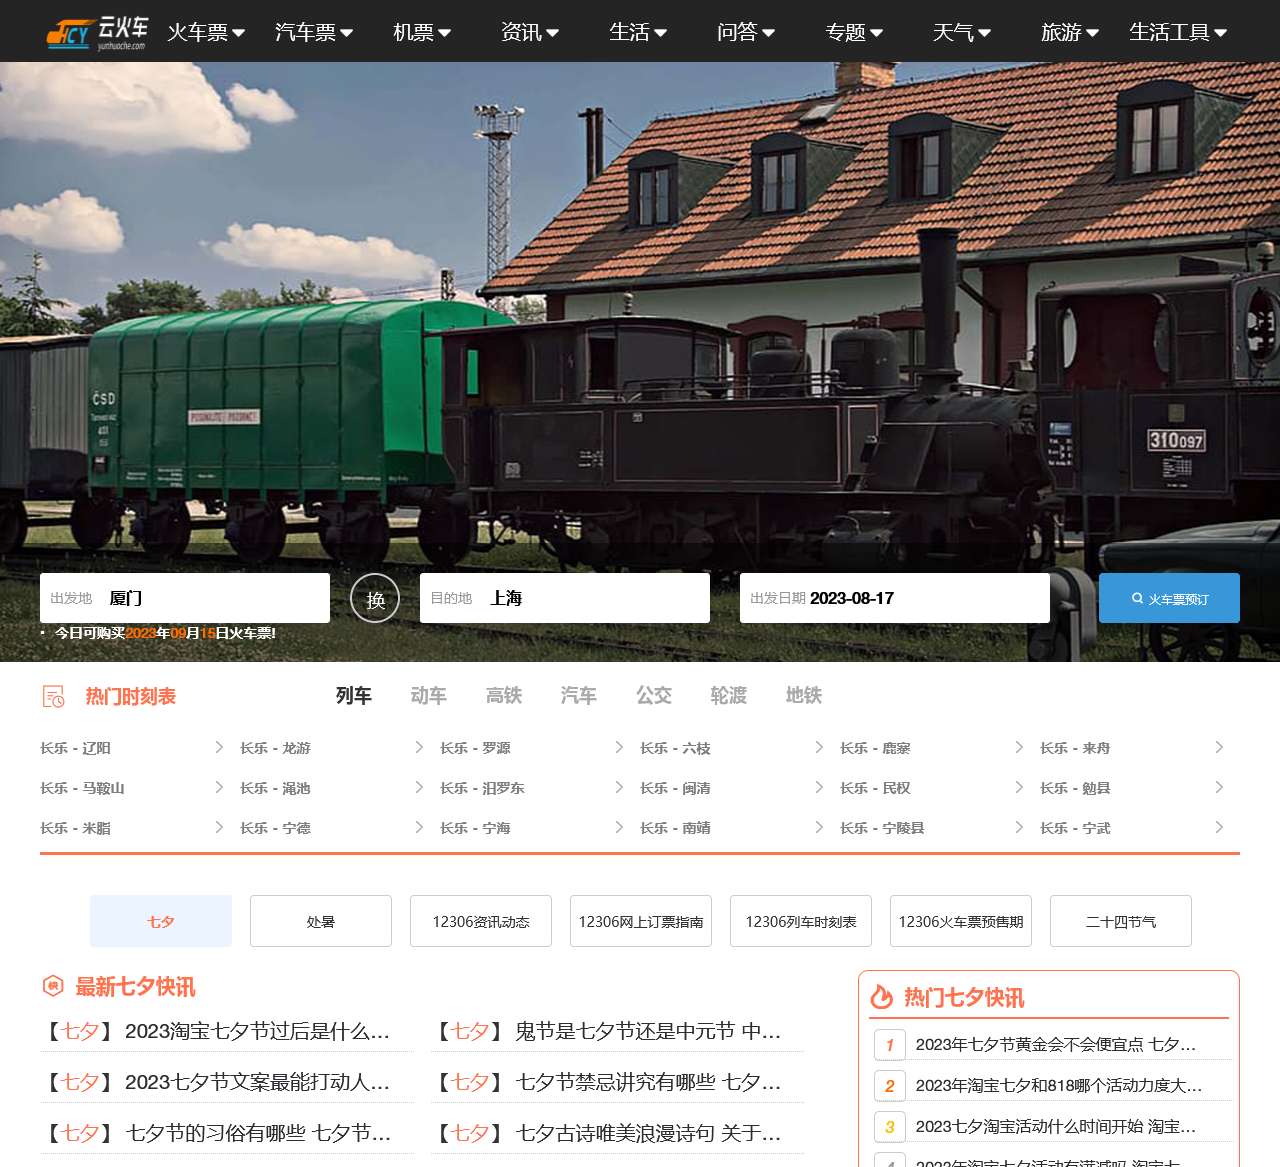1280x1167 pixels.
Task: Click the arrow next to 长乐 - 闽清
Action: pos(819,787)
